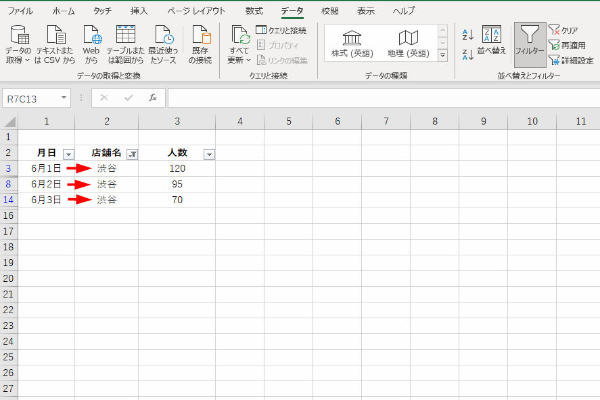The image size is (600, 400).
Task: Click the Name Box showing R7C13
Action: 34,98
